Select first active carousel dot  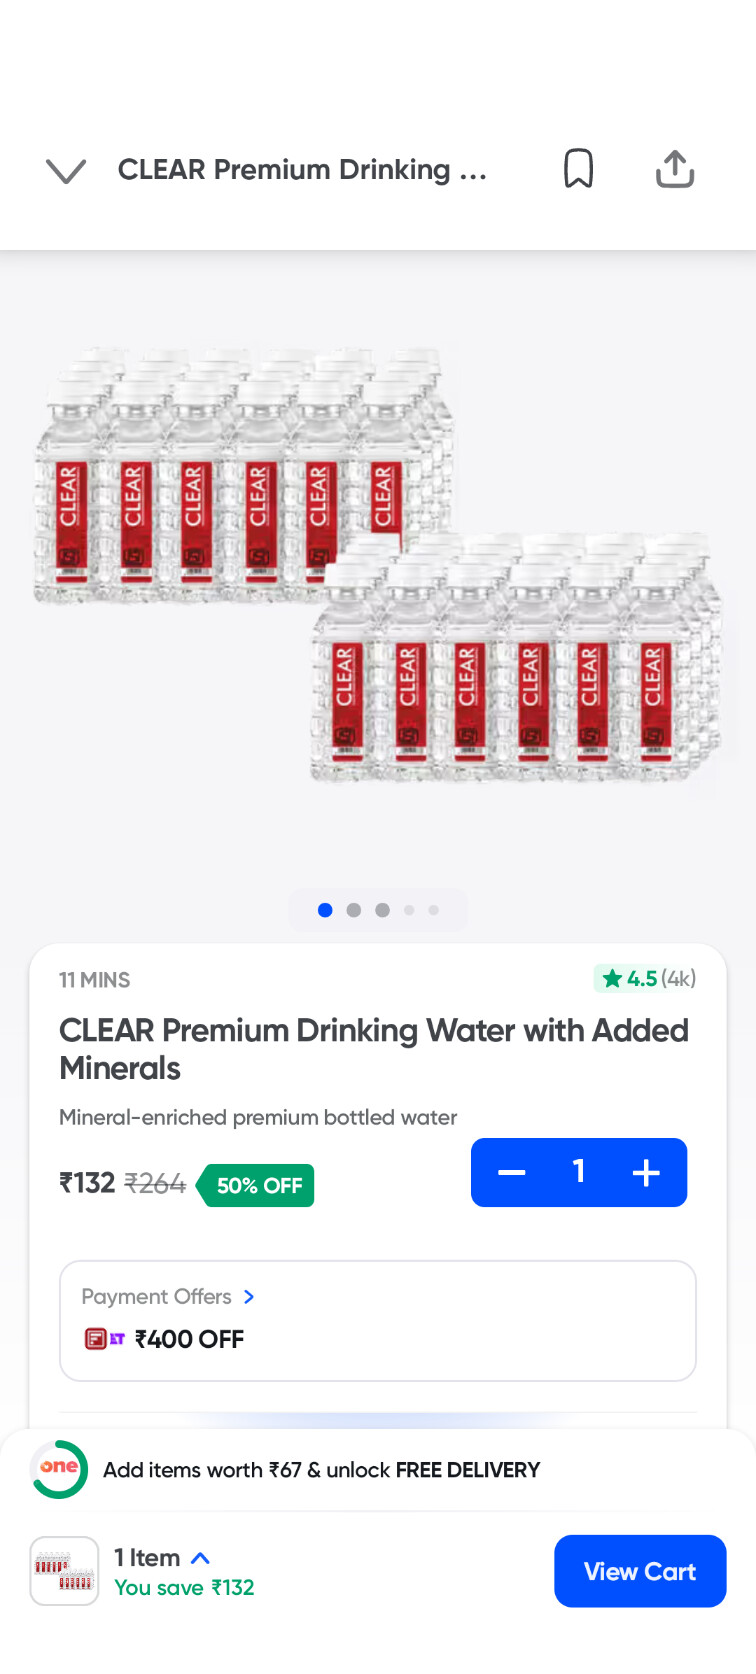[x=325, y=910]
